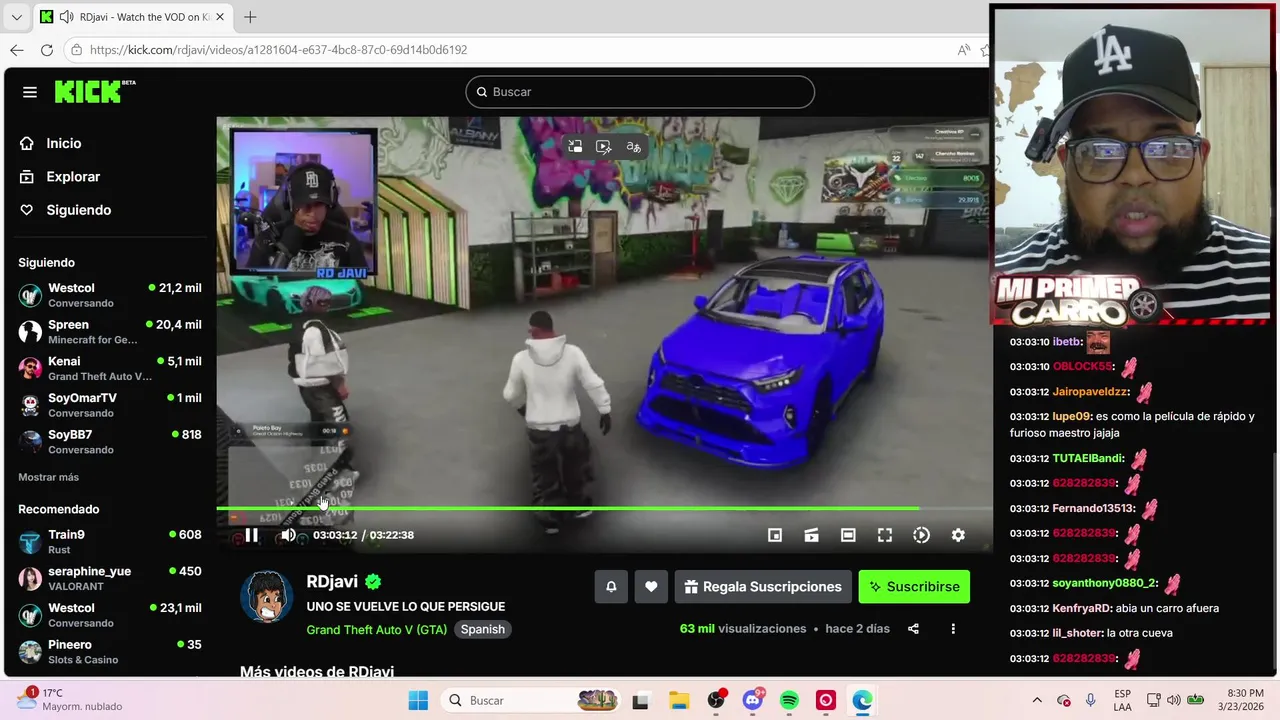
Task: Toggle mini player mode icon
Action: click(775, 535)
